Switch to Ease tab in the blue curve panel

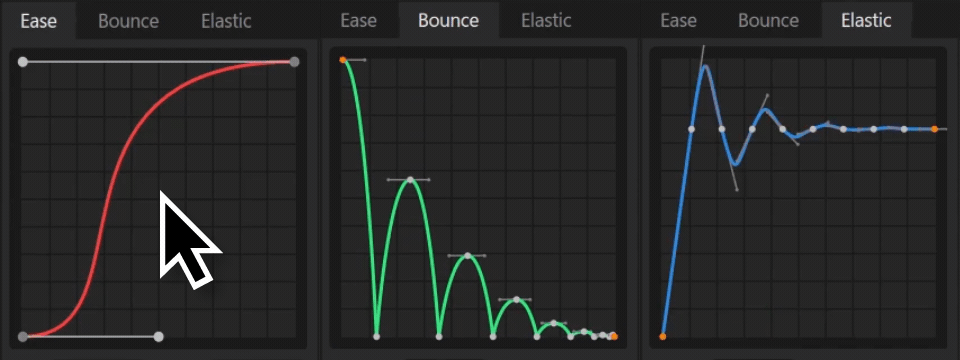[x=678, y=21]
